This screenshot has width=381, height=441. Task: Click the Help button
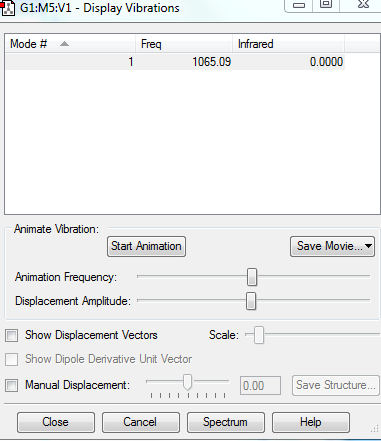tap(311, 422)
